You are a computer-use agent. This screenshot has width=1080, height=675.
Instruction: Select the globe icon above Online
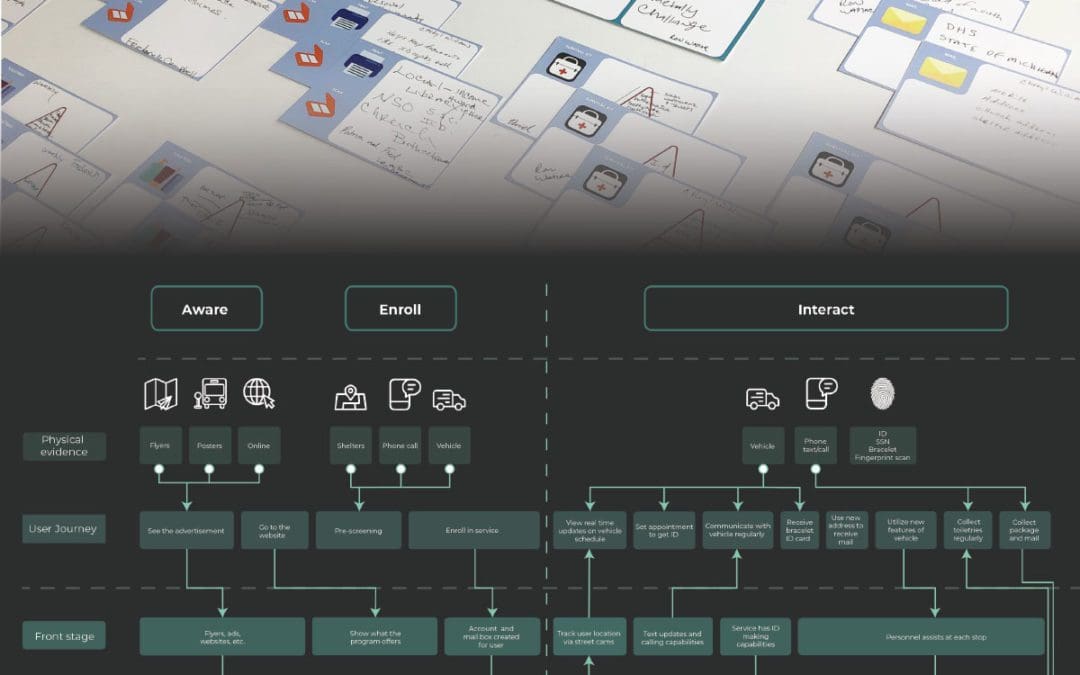pos(259,394)
